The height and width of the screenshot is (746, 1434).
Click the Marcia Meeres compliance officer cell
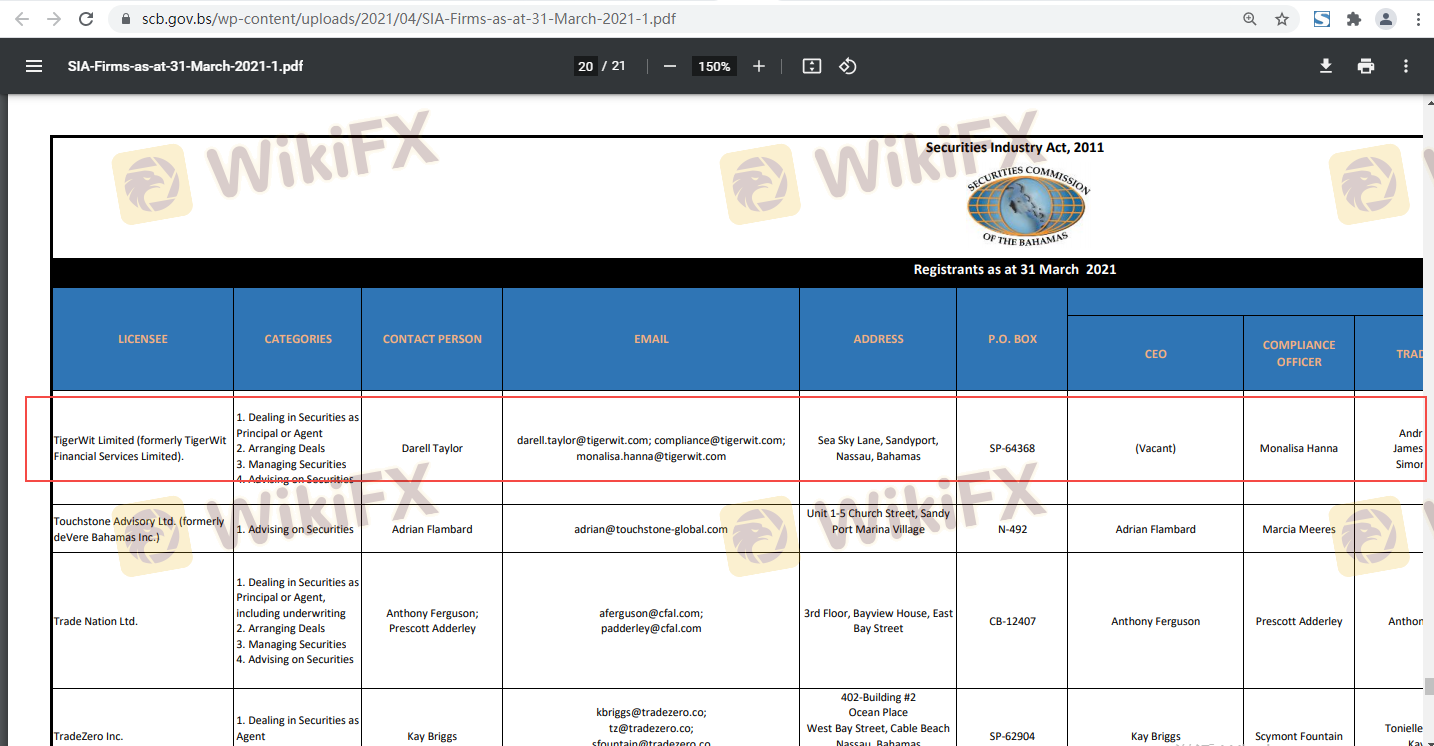[x=1299, y=529]
